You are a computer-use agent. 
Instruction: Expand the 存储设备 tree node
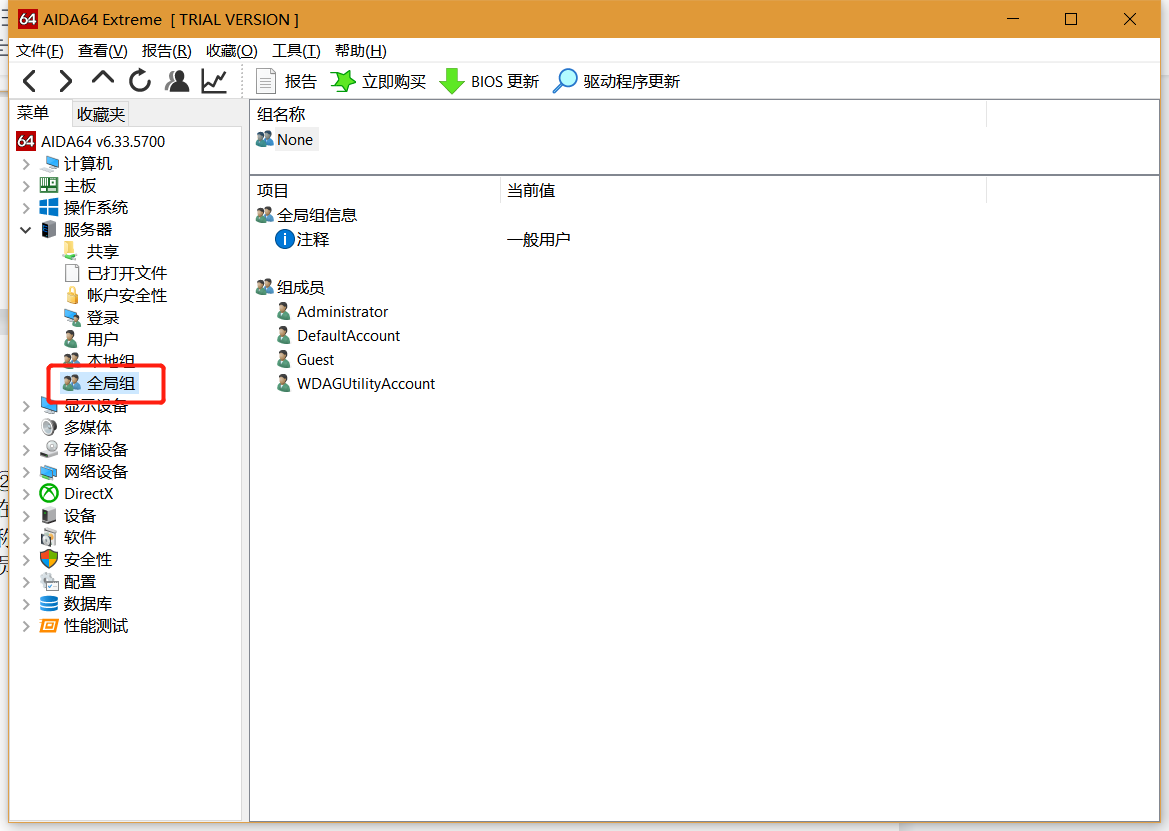click(x=26, y=450)
